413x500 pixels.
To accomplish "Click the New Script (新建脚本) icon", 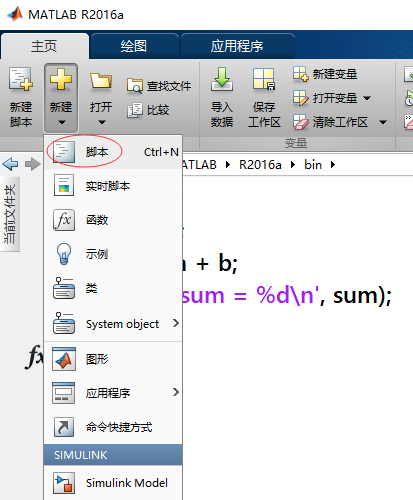I will coord(21,79).
